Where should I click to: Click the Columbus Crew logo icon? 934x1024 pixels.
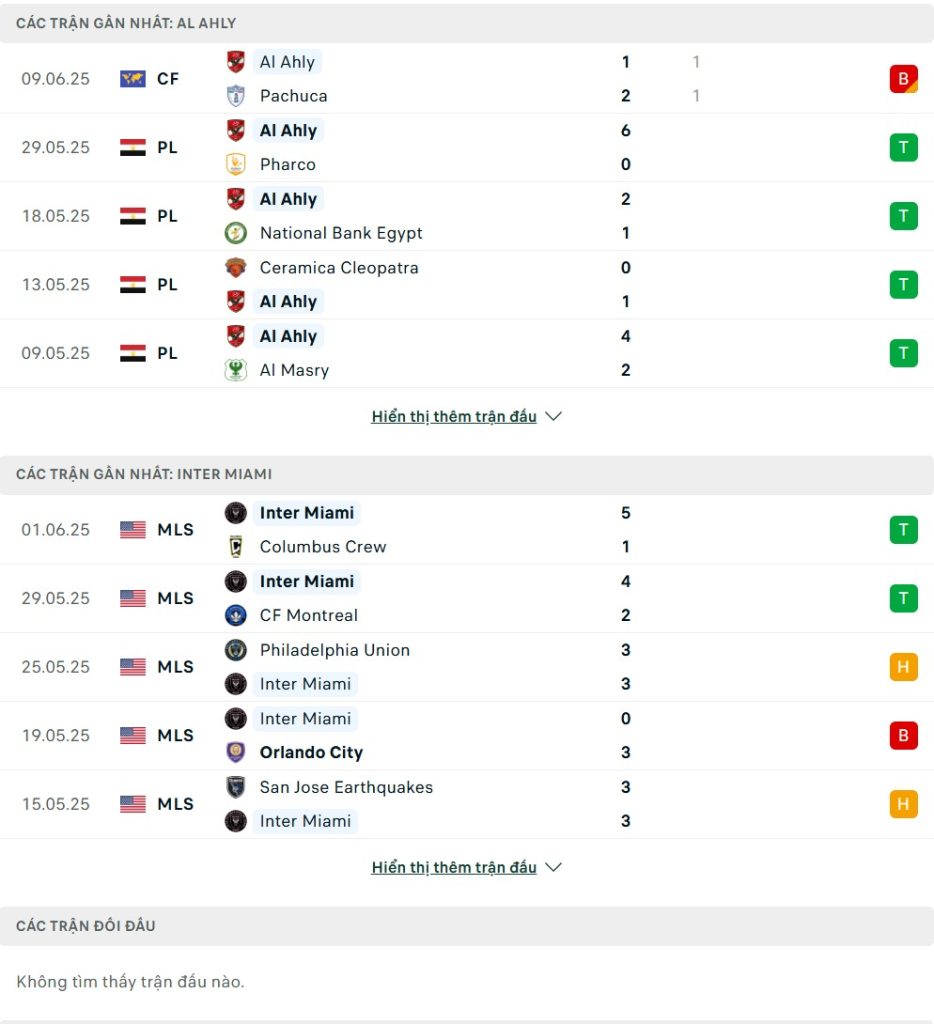click(236, 547)
